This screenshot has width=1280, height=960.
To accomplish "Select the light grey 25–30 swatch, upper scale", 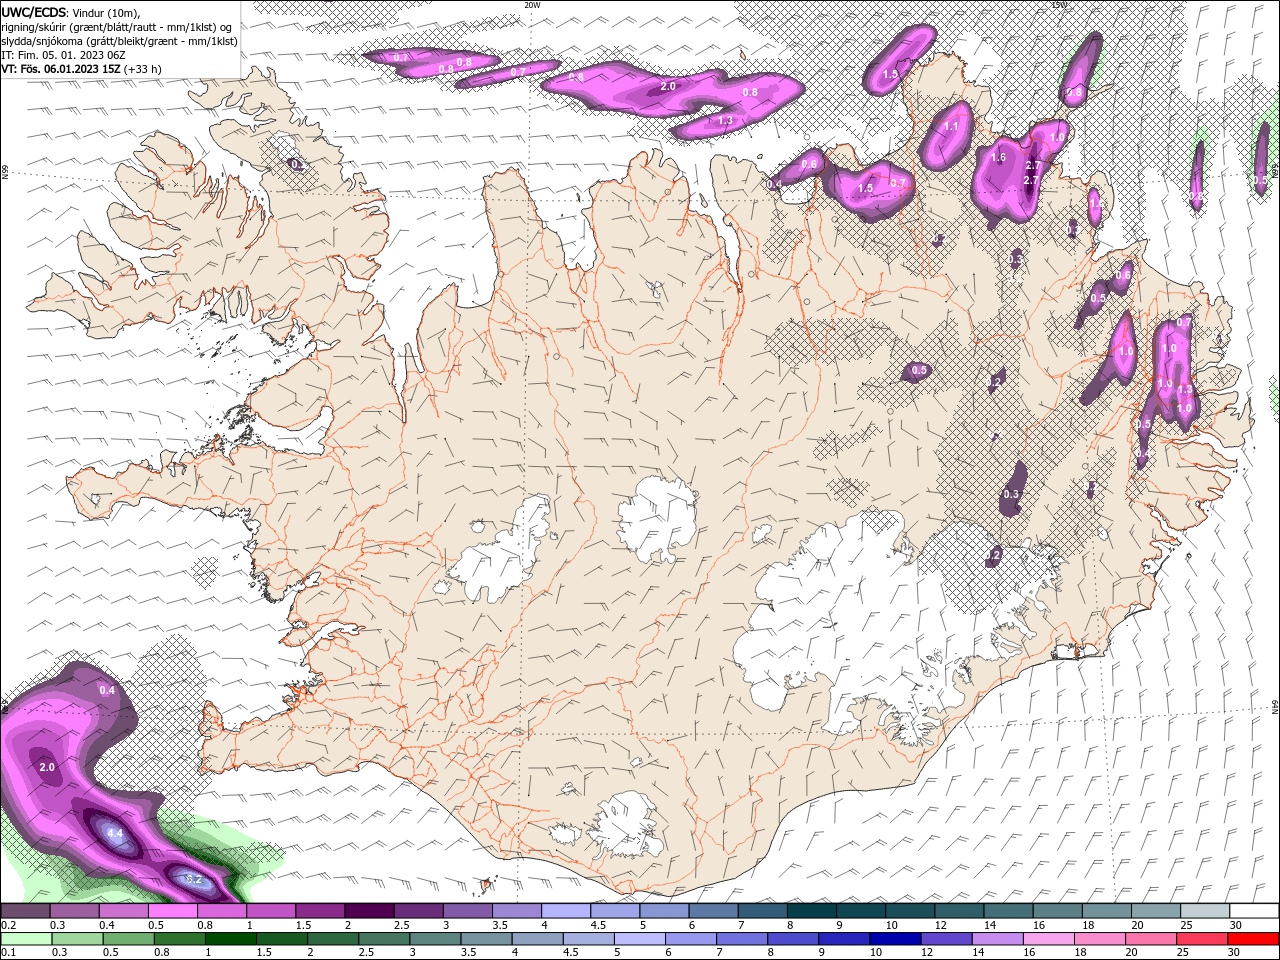I will click(1205, 910).
